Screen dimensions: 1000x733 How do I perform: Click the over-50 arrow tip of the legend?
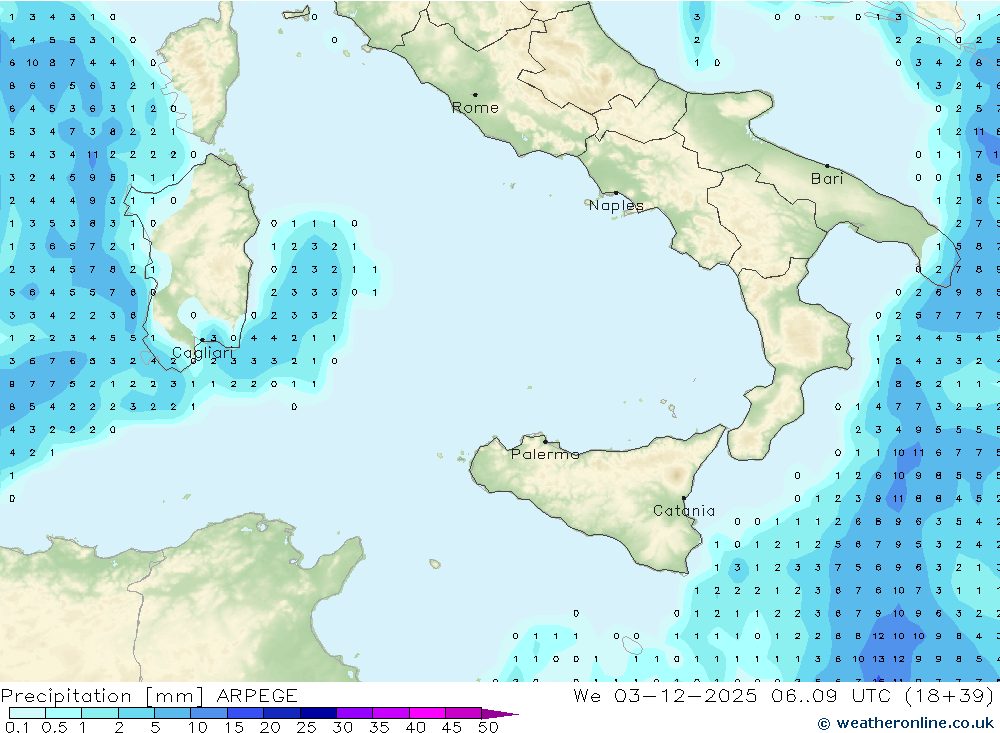(501, 714)
